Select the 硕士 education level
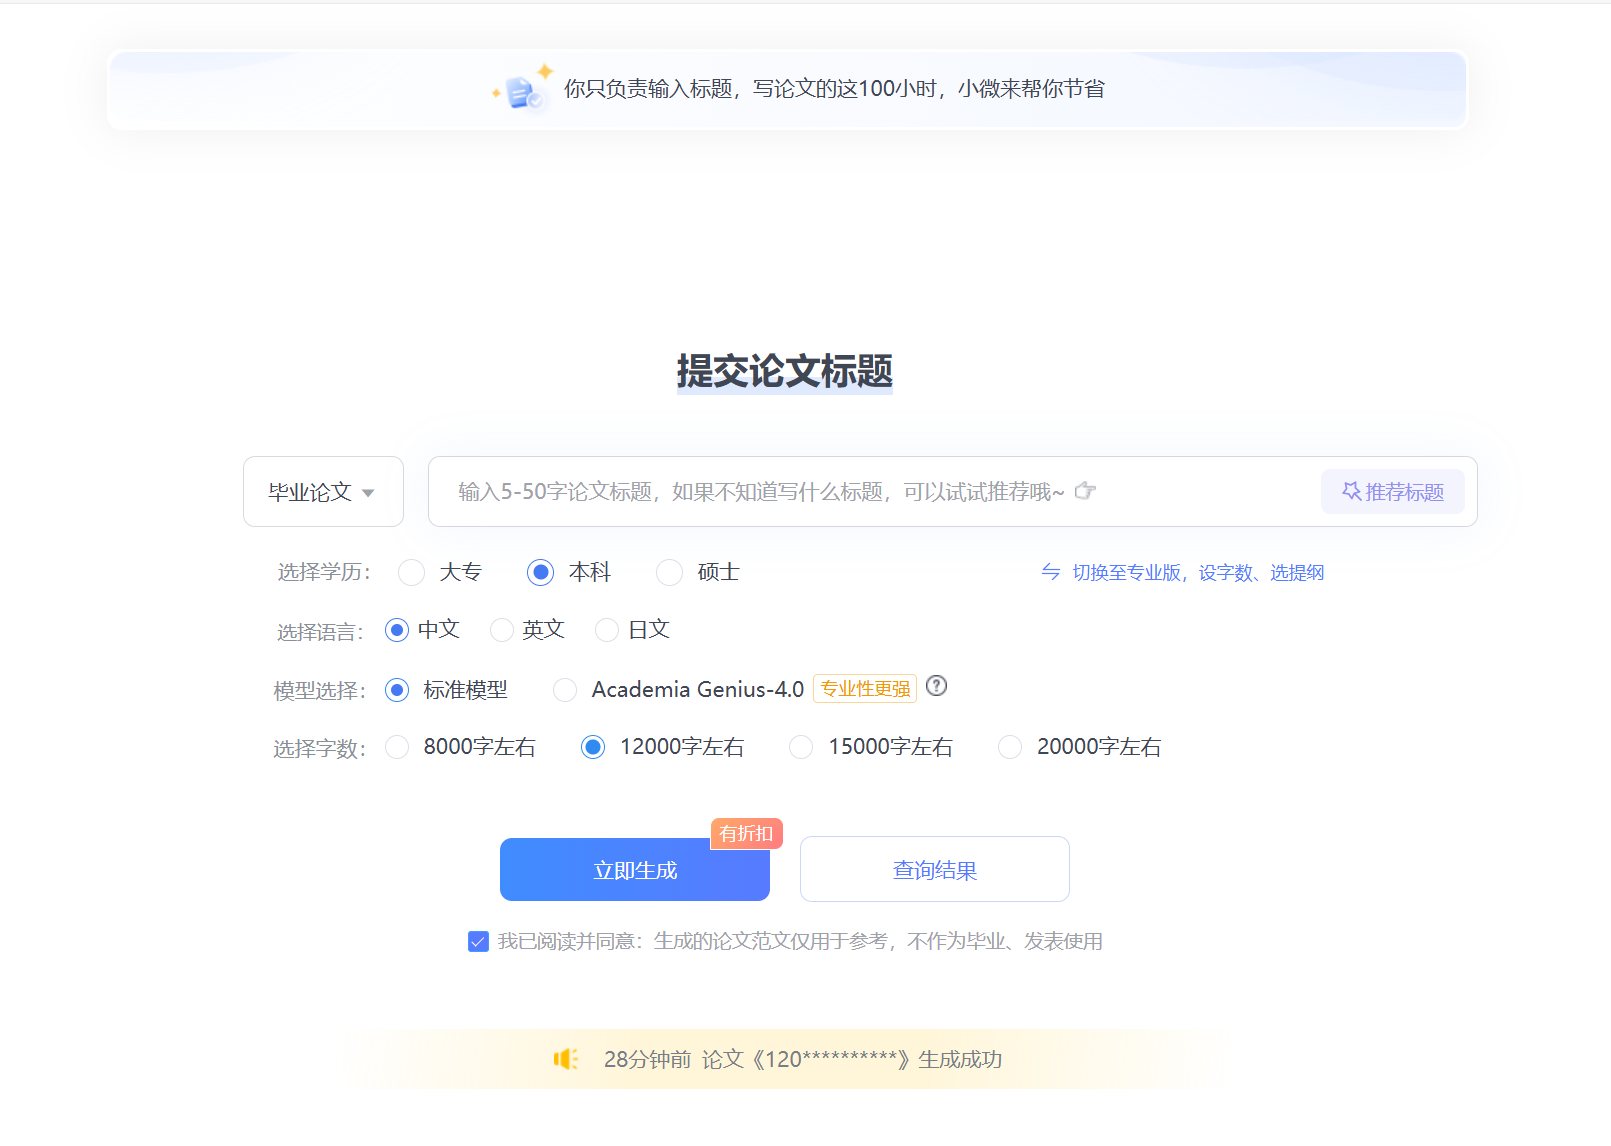 (668, 572)
